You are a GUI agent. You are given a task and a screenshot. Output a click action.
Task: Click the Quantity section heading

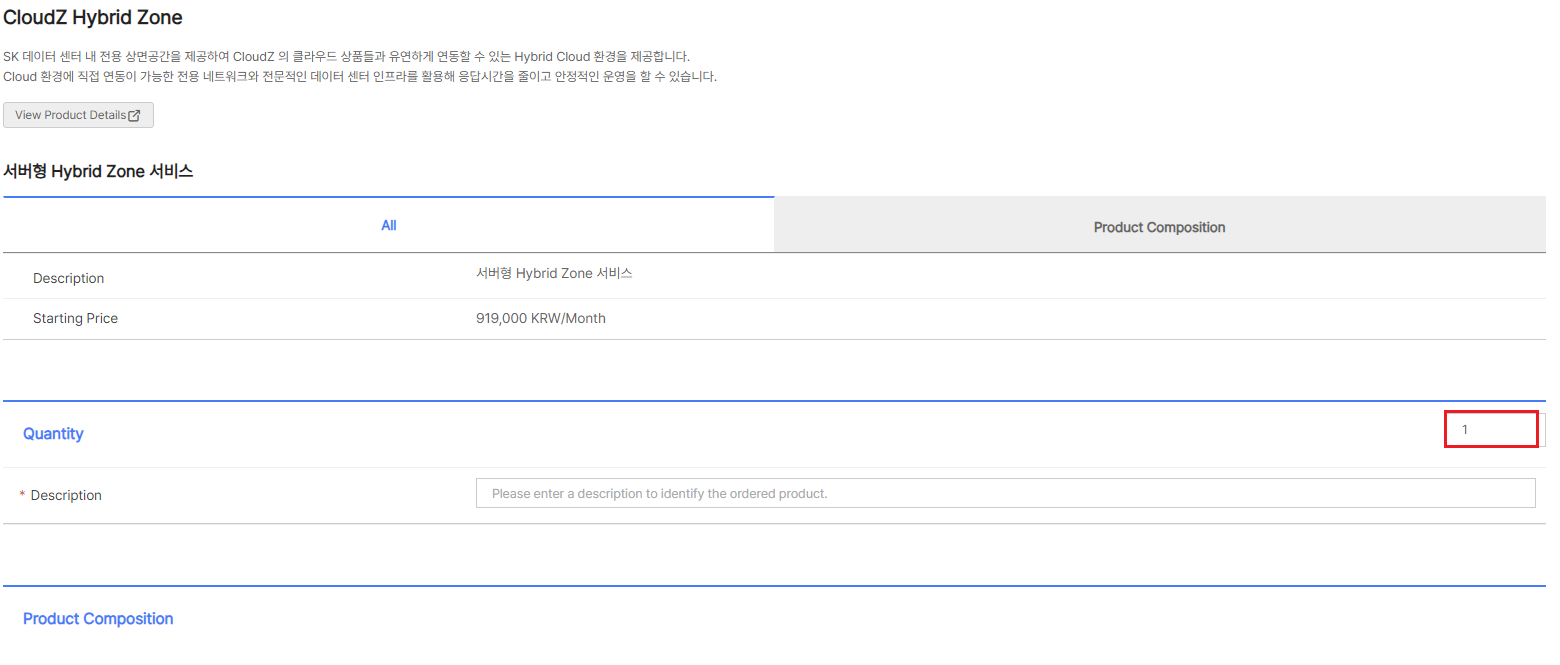point(53,433)
